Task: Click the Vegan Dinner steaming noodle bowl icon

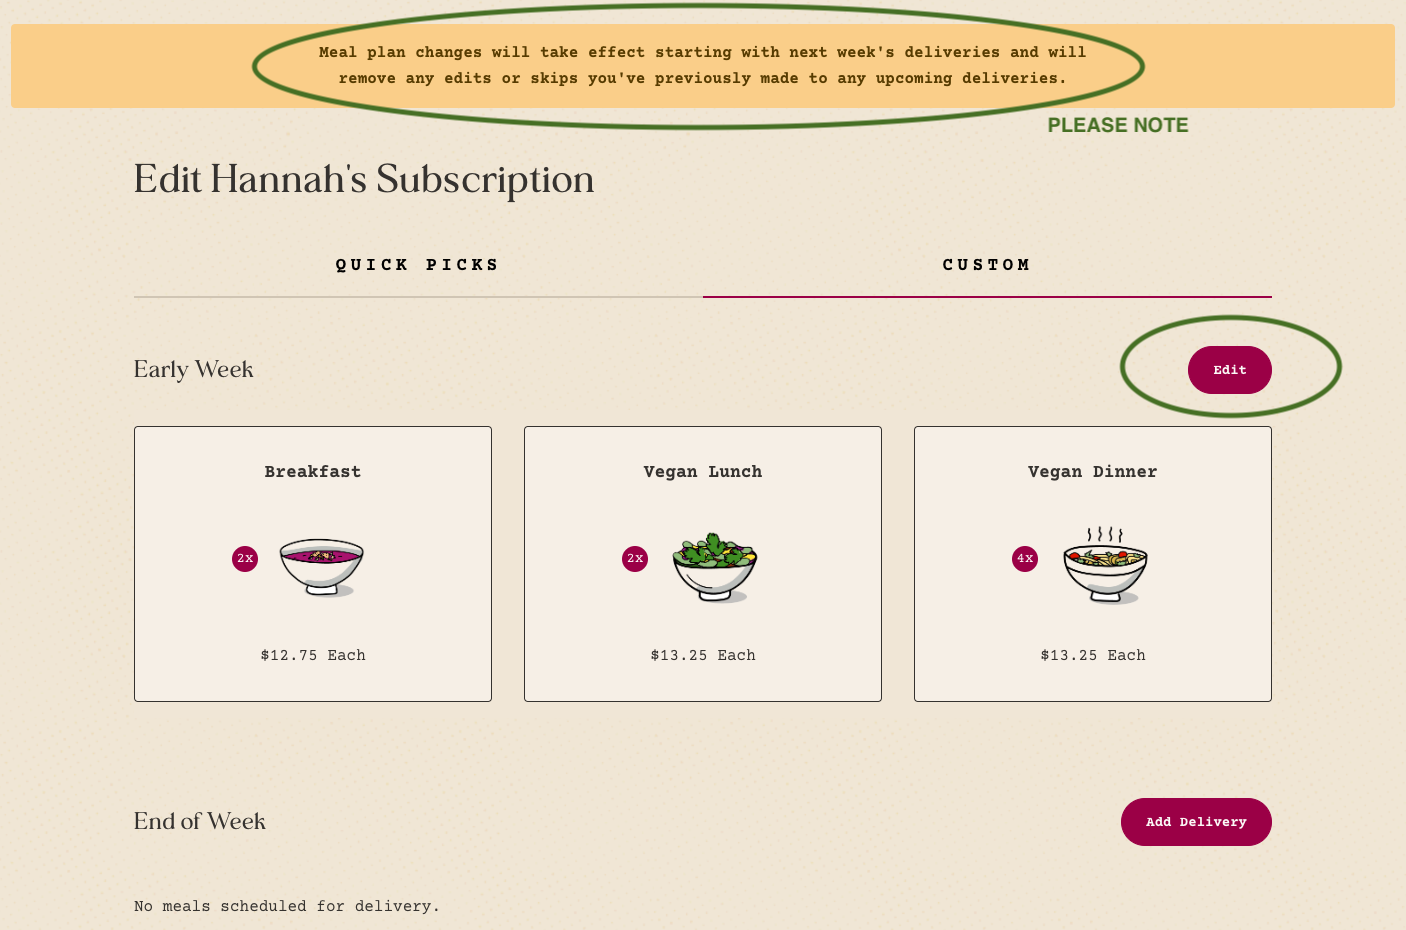Action: [1105, 565]
